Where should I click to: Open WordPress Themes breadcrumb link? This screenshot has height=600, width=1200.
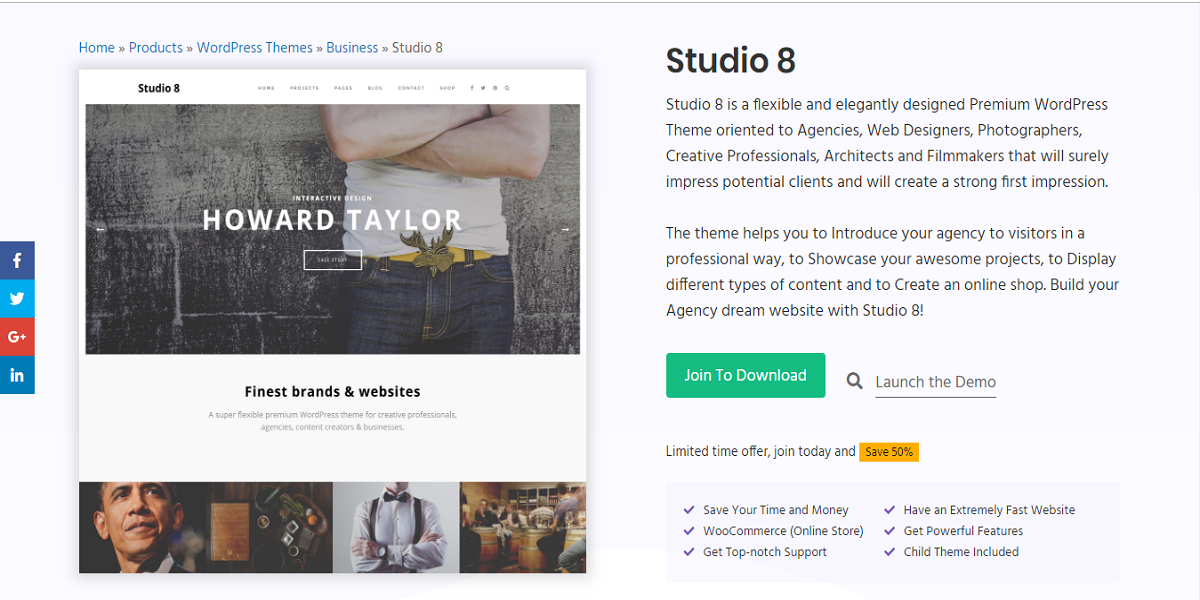click(x=255, y=47)
